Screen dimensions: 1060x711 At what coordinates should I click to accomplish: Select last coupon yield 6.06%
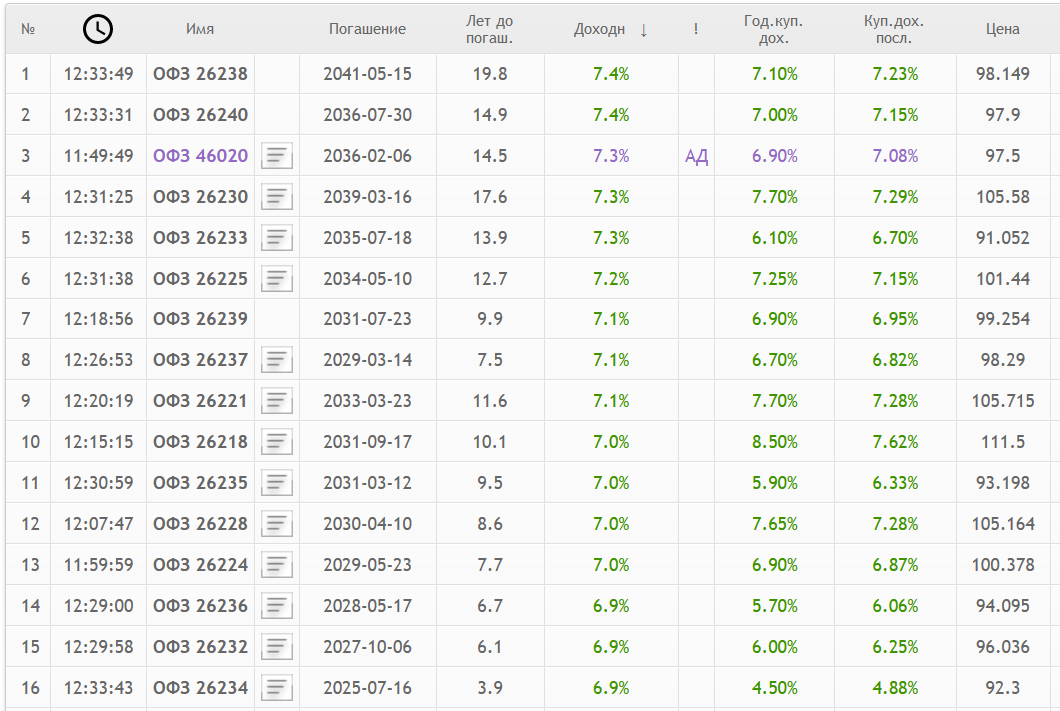click(x=894, y=606)
